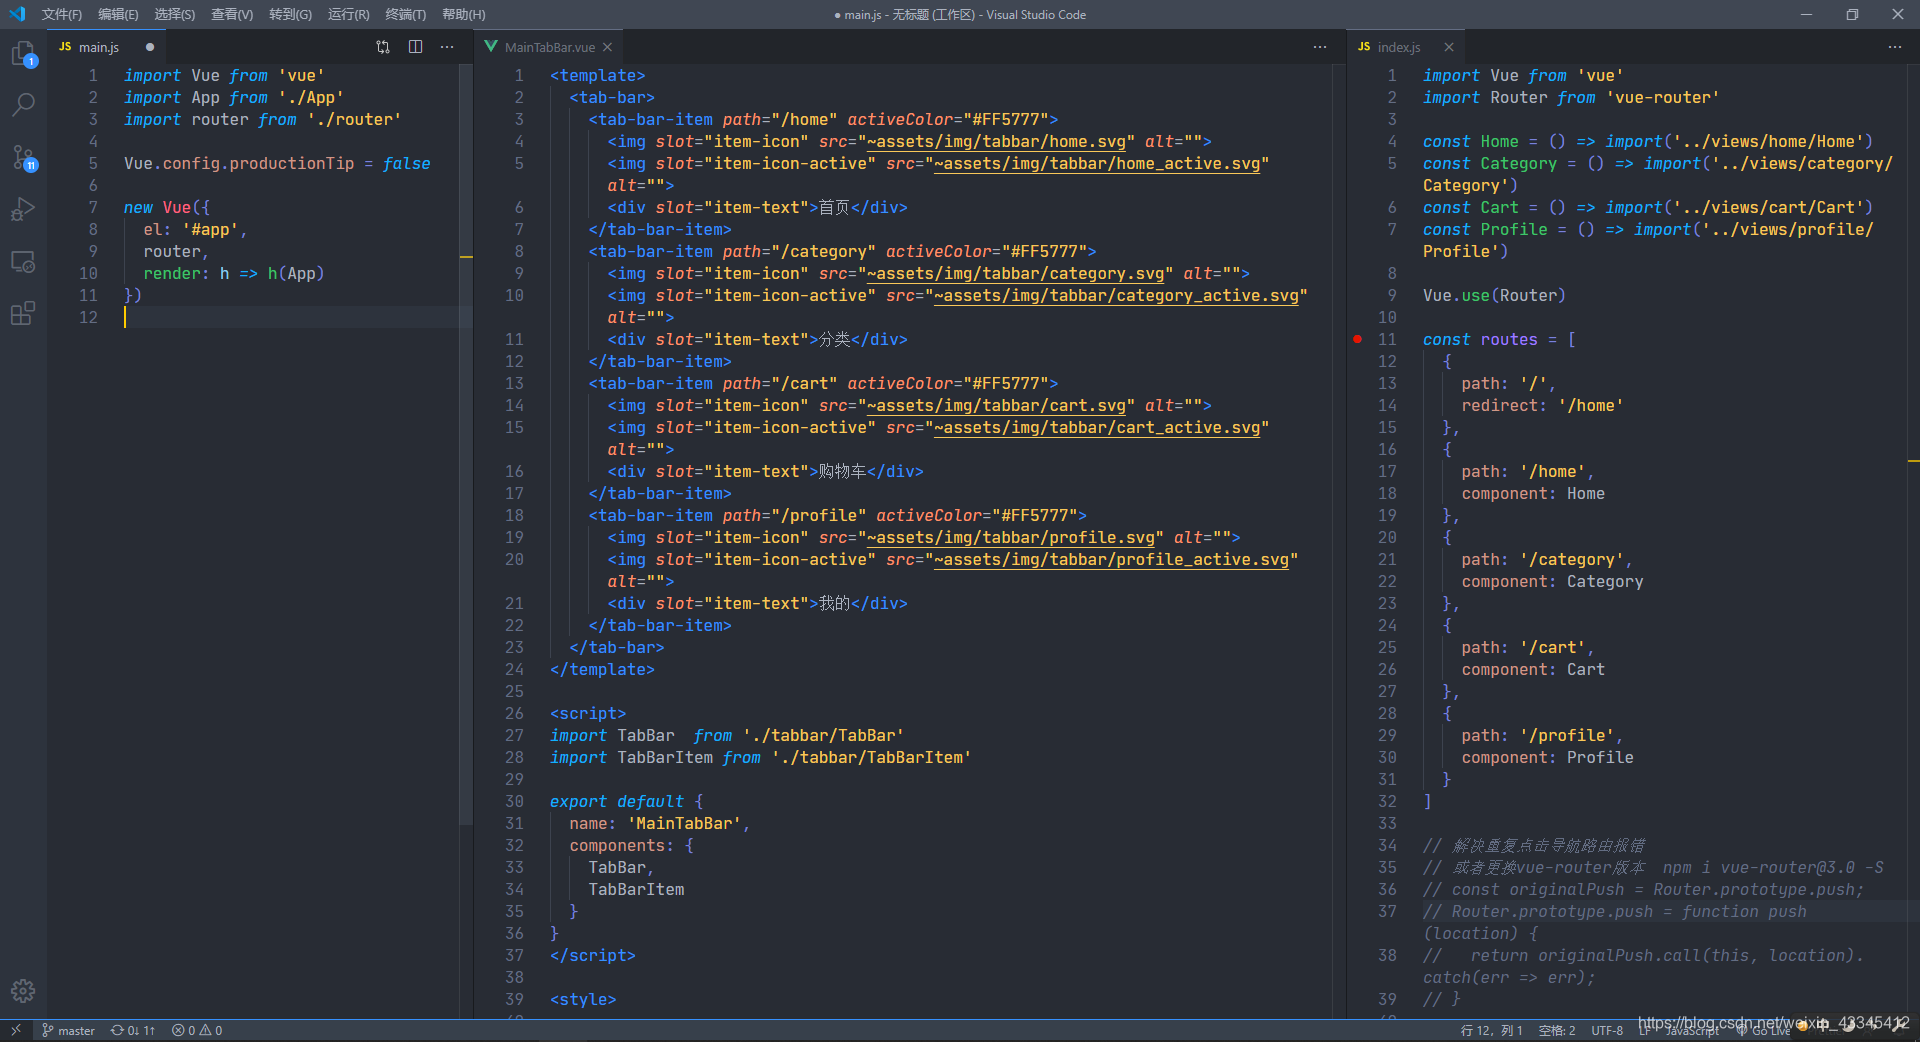Follow the profile_active.svg path link

[1111, 560]
